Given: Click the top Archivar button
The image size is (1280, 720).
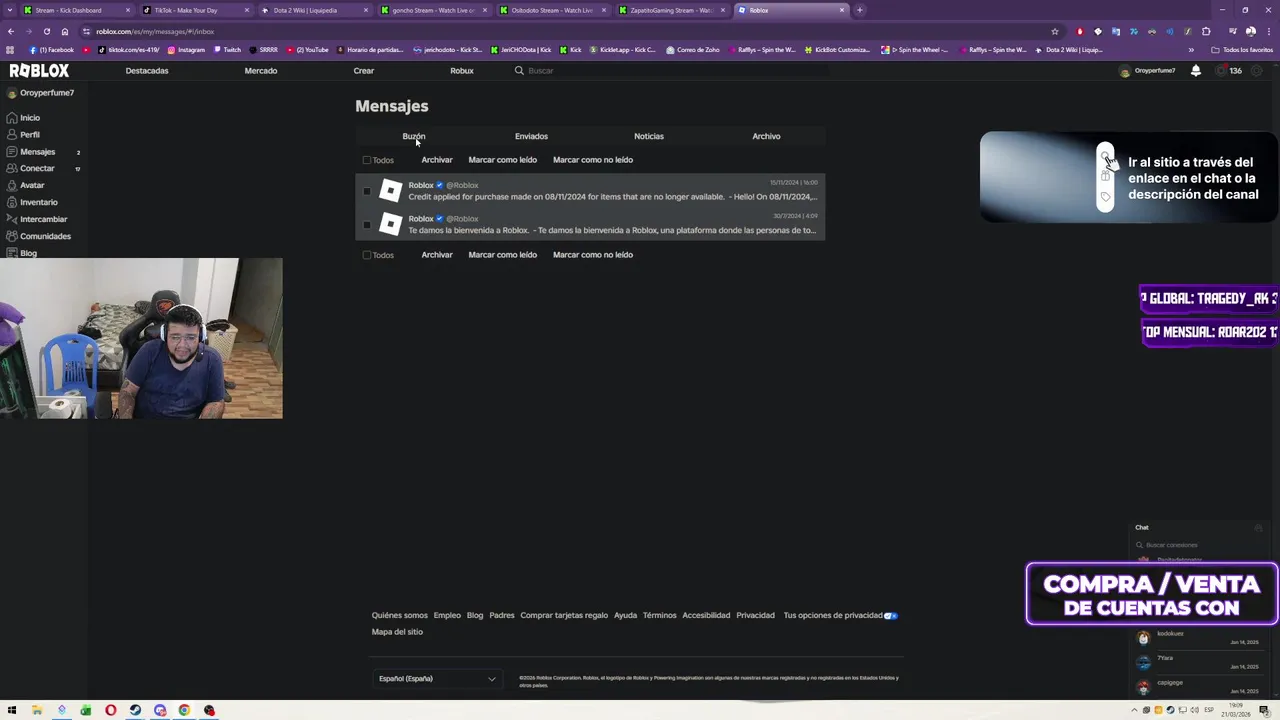Looking at the screenshot, I should tap(437, 160).
